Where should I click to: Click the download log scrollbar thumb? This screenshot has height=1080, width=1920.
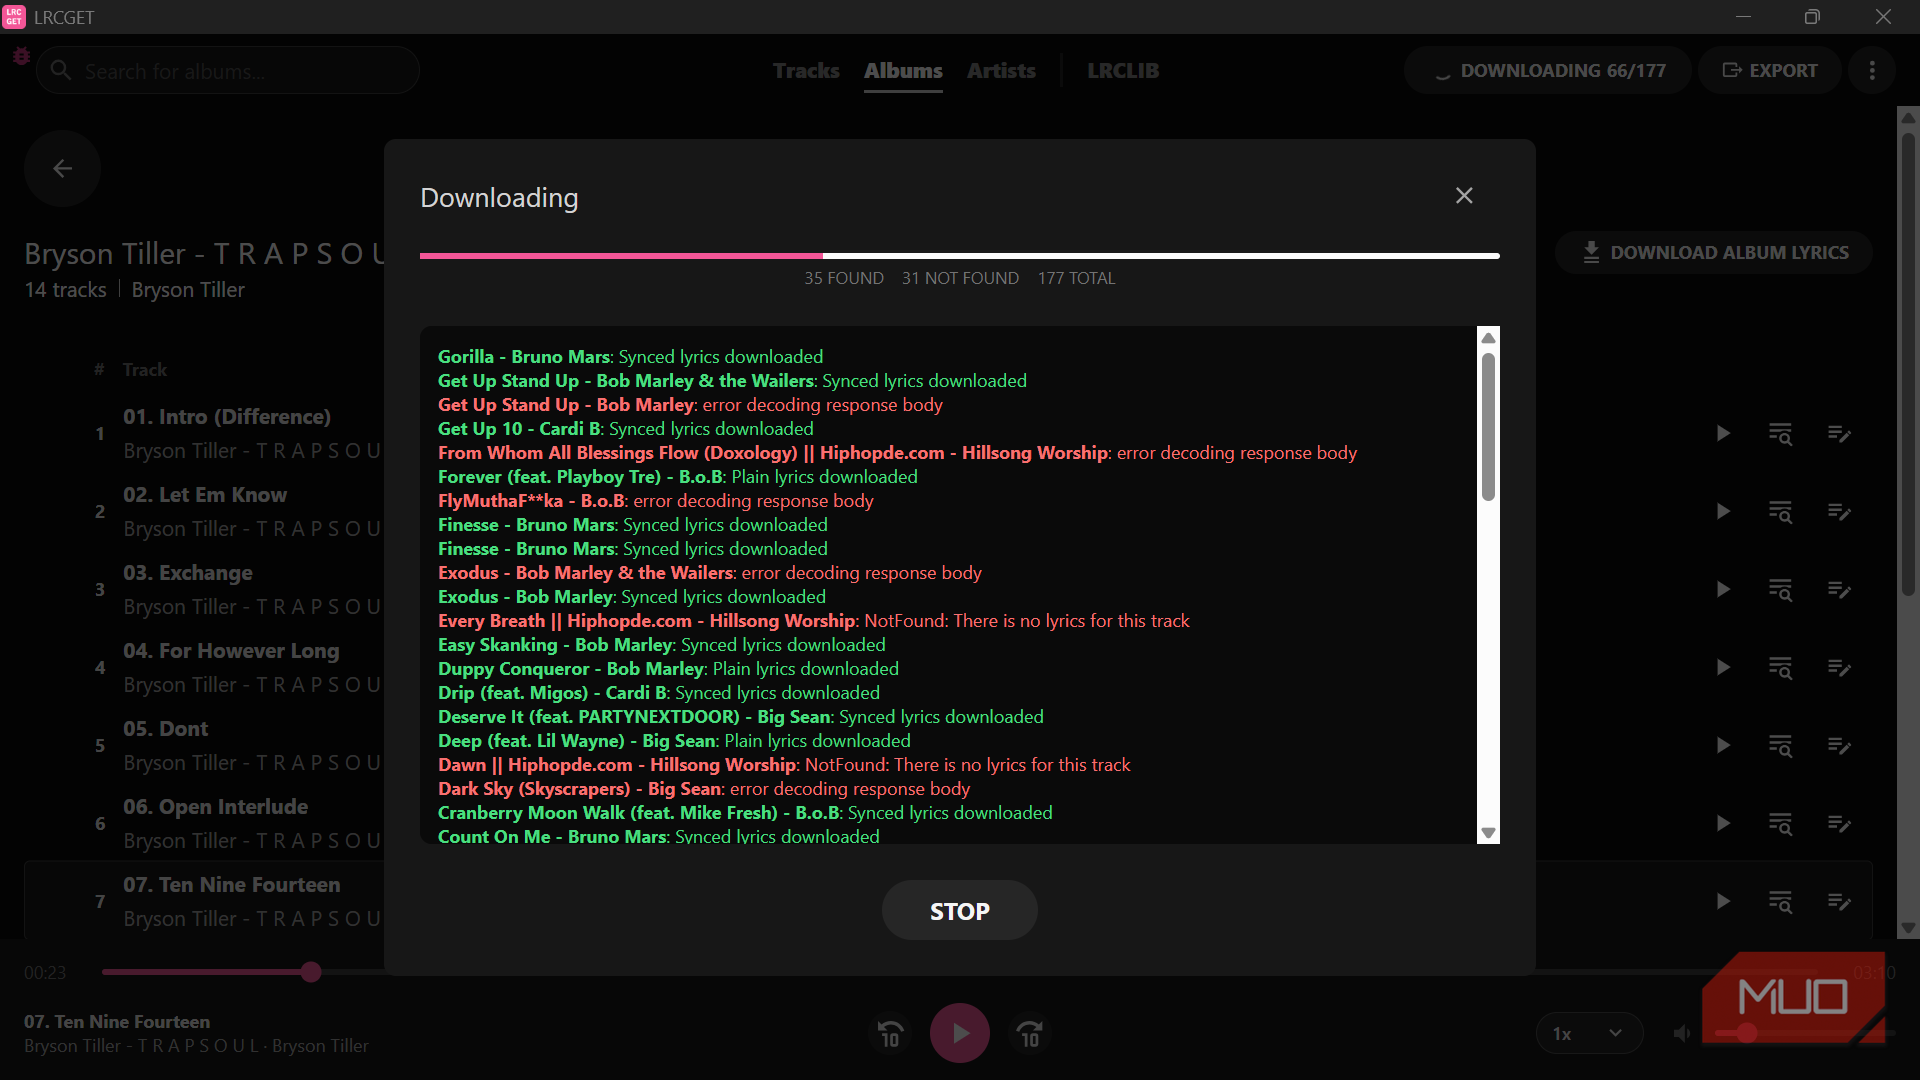(x=1488, y=426)
